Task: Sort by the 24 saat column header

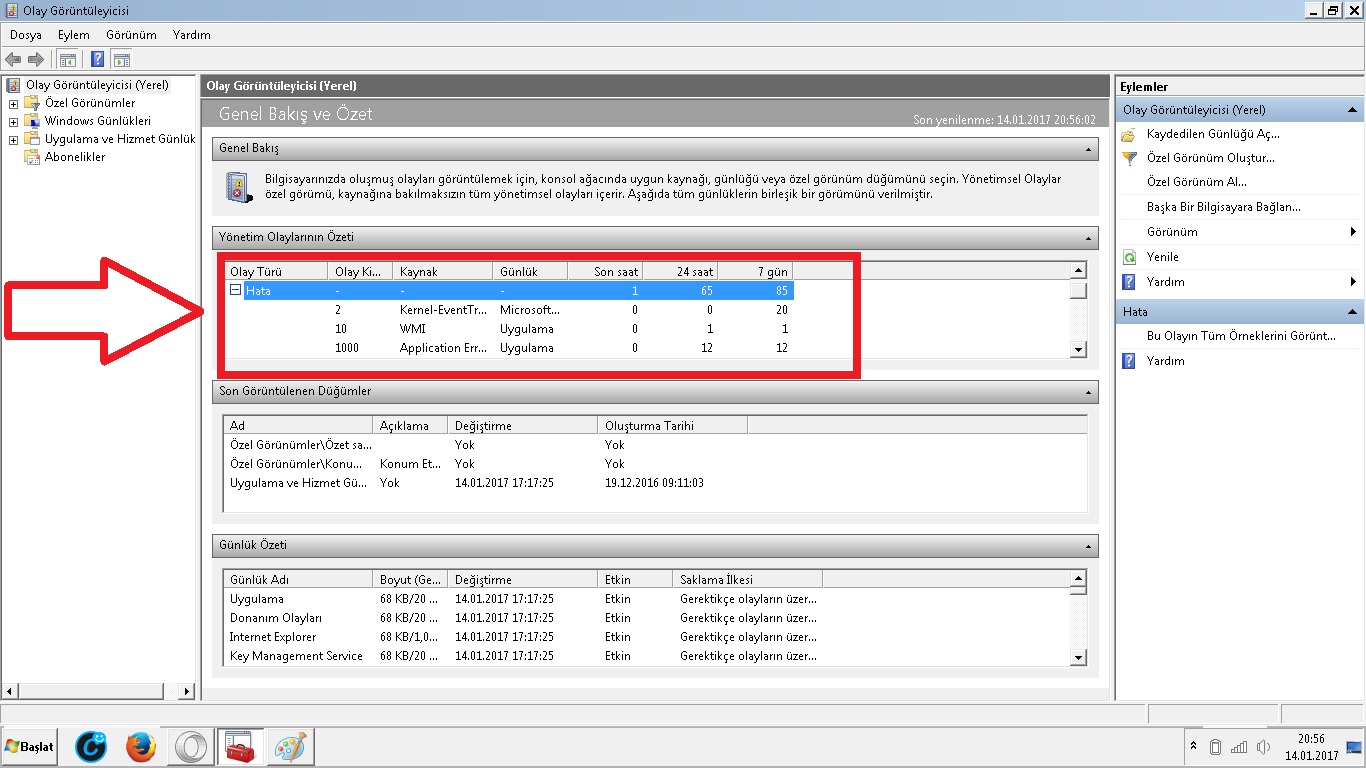Action: [680, 271]
